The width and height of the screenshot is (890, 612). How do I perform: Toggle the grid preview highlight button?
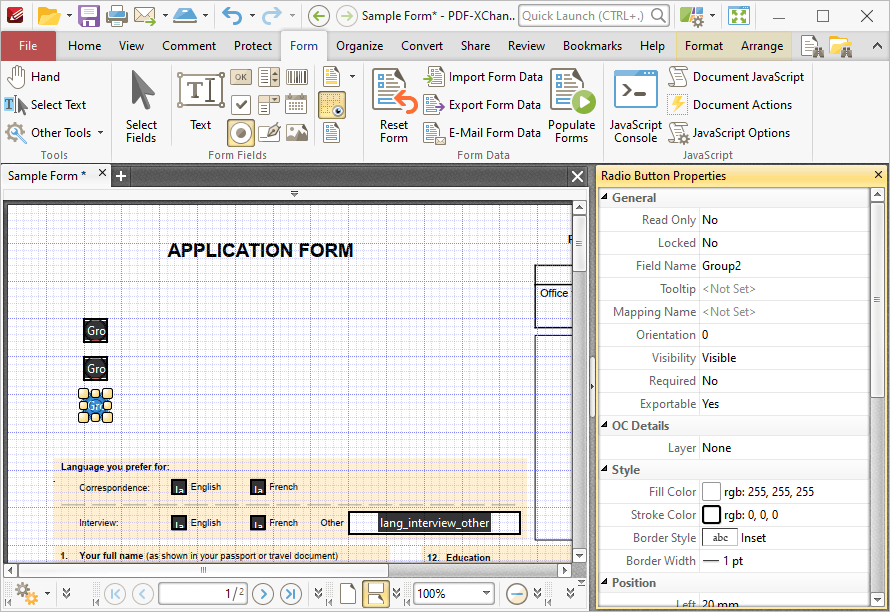click(332, 105)
